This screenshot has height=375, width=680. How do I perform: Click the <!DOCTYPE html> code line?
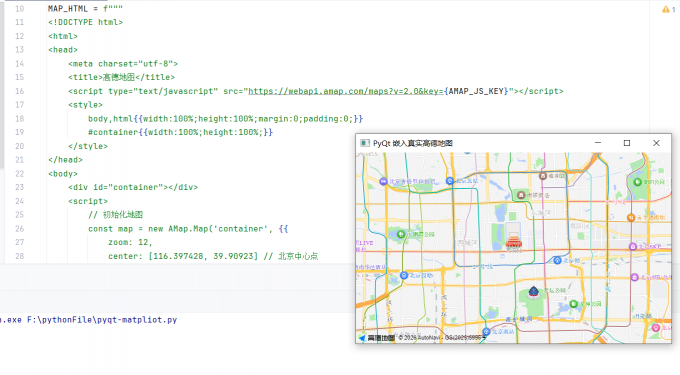(x=85, y=22)
